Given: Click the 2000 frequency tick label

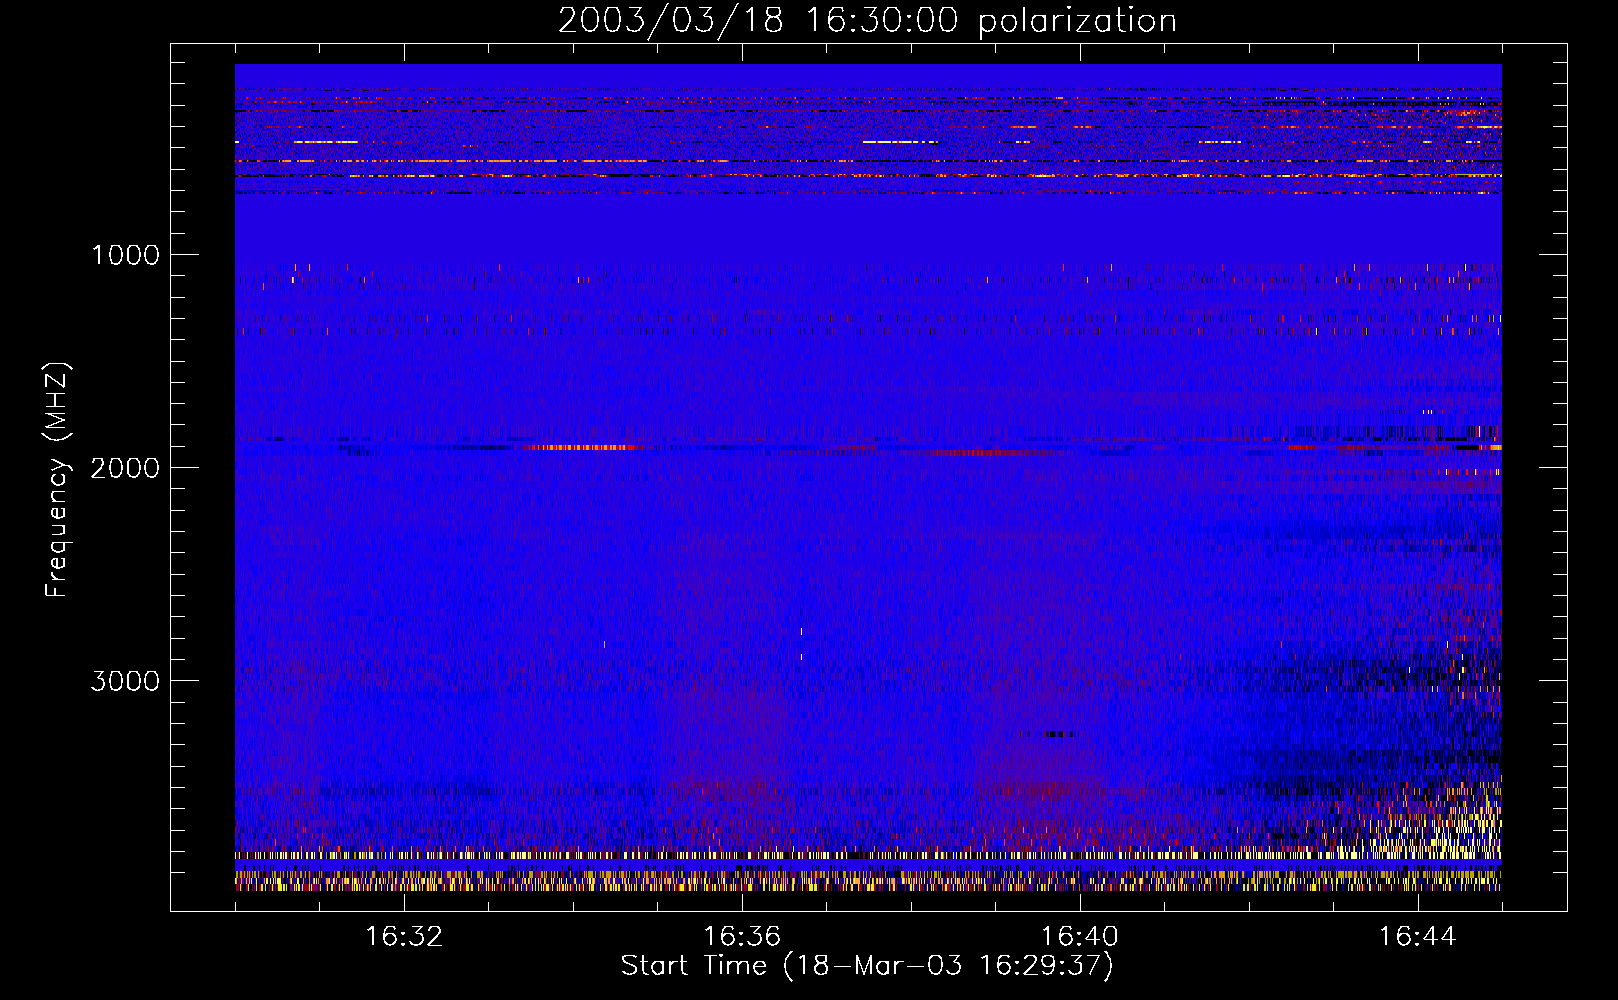Looking at the screenshot, I should pyautogui.click(x=126, y=468).
